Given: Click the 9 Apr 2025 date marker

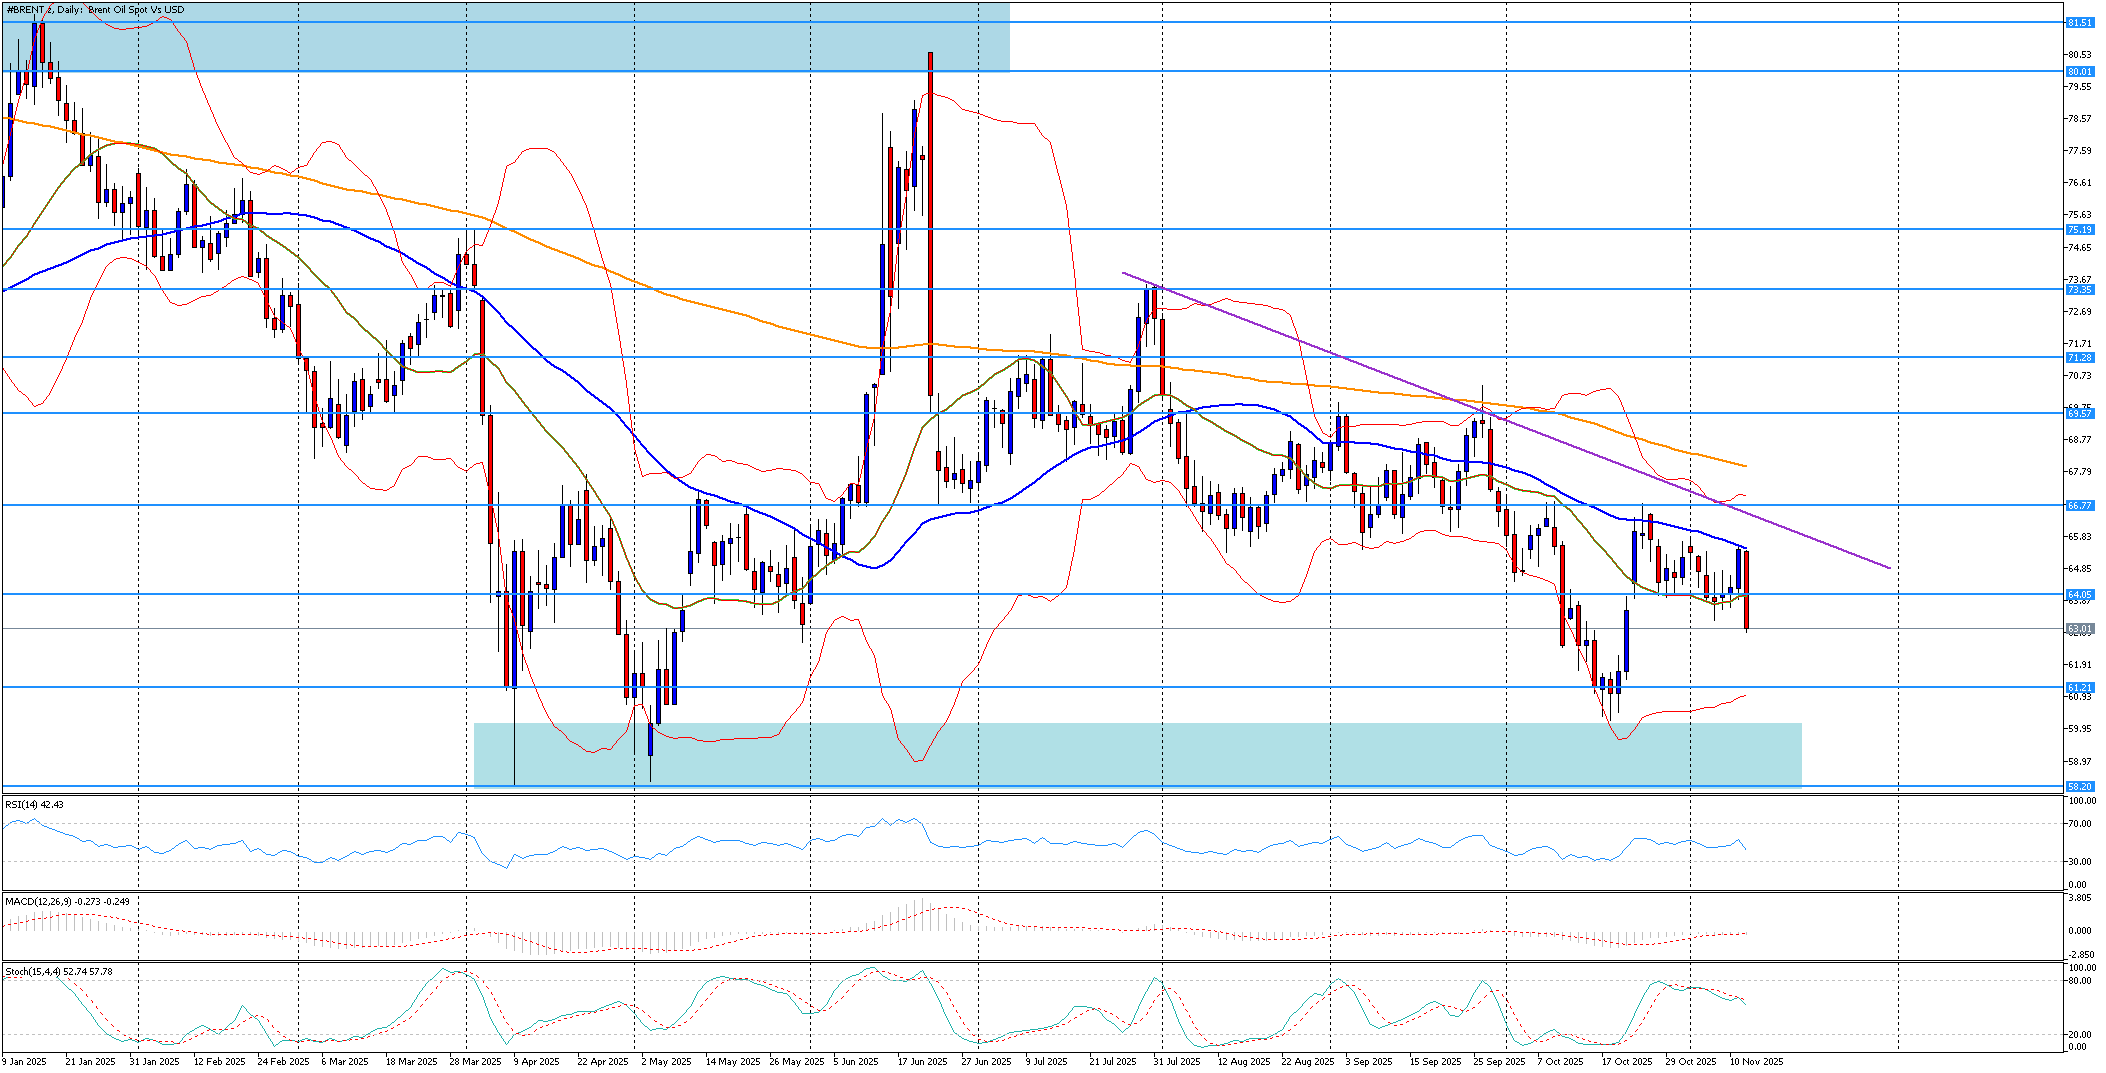Looking at the screenshot, I should [537, 1061].
